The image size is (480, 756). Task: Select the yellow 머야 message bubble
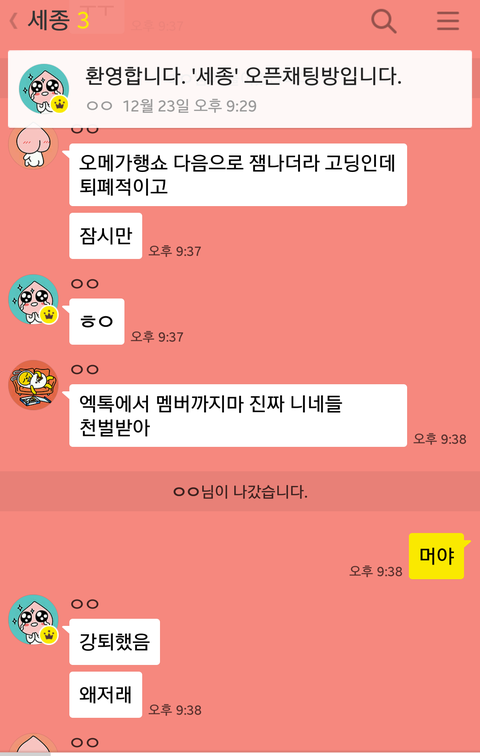437,556
